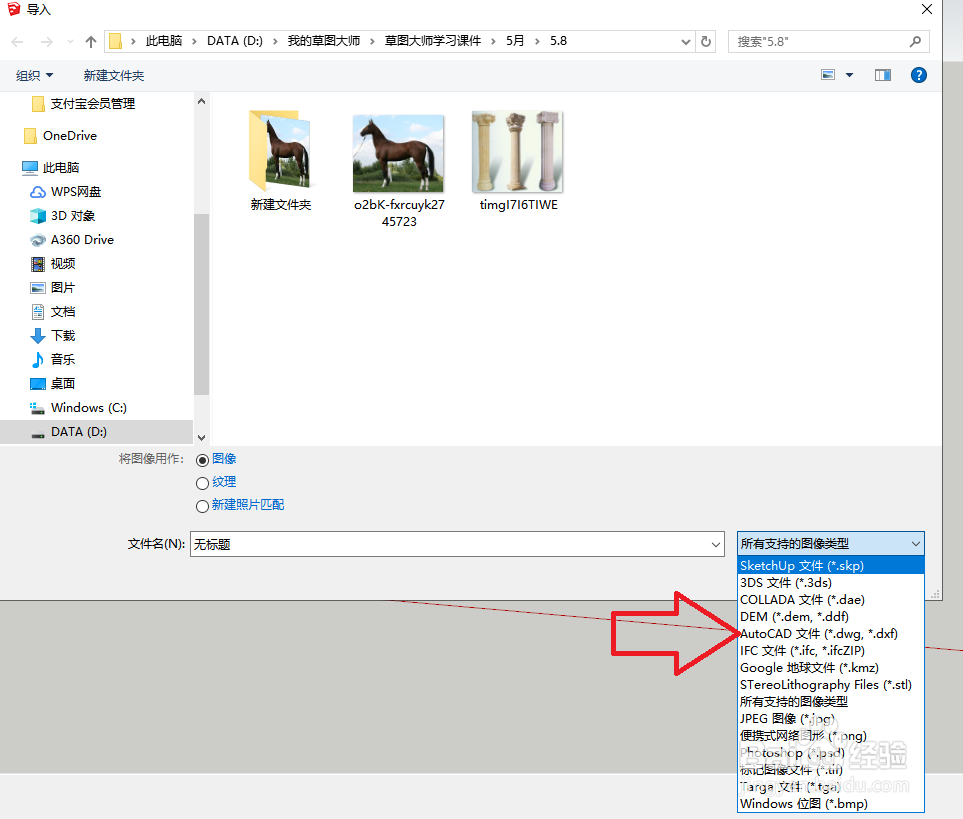Image resolution: width=963 pixels, height=819 pixels.
Task: Click the 新建文件夹 button
Action: [113, 74]
